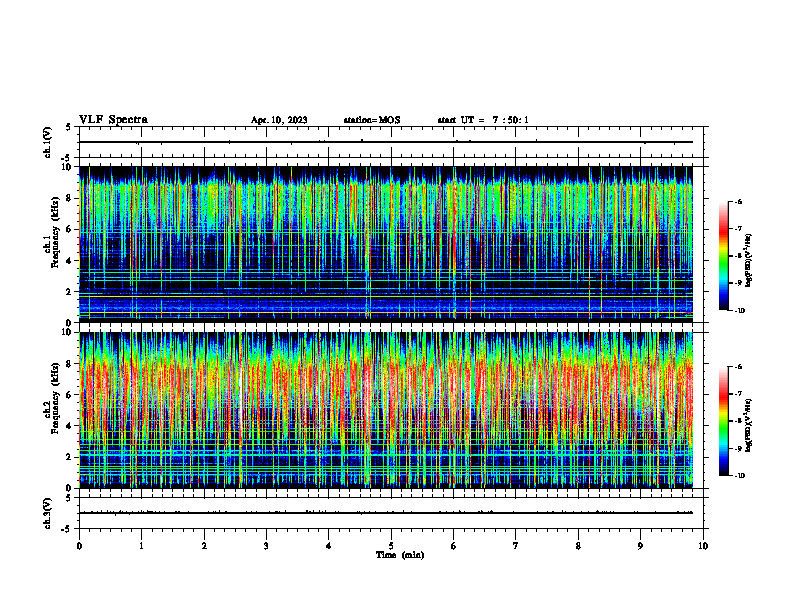Click tick label "8" on the Time axis
The width and height of the screenshot is (792, 612).
click(578, 546)
